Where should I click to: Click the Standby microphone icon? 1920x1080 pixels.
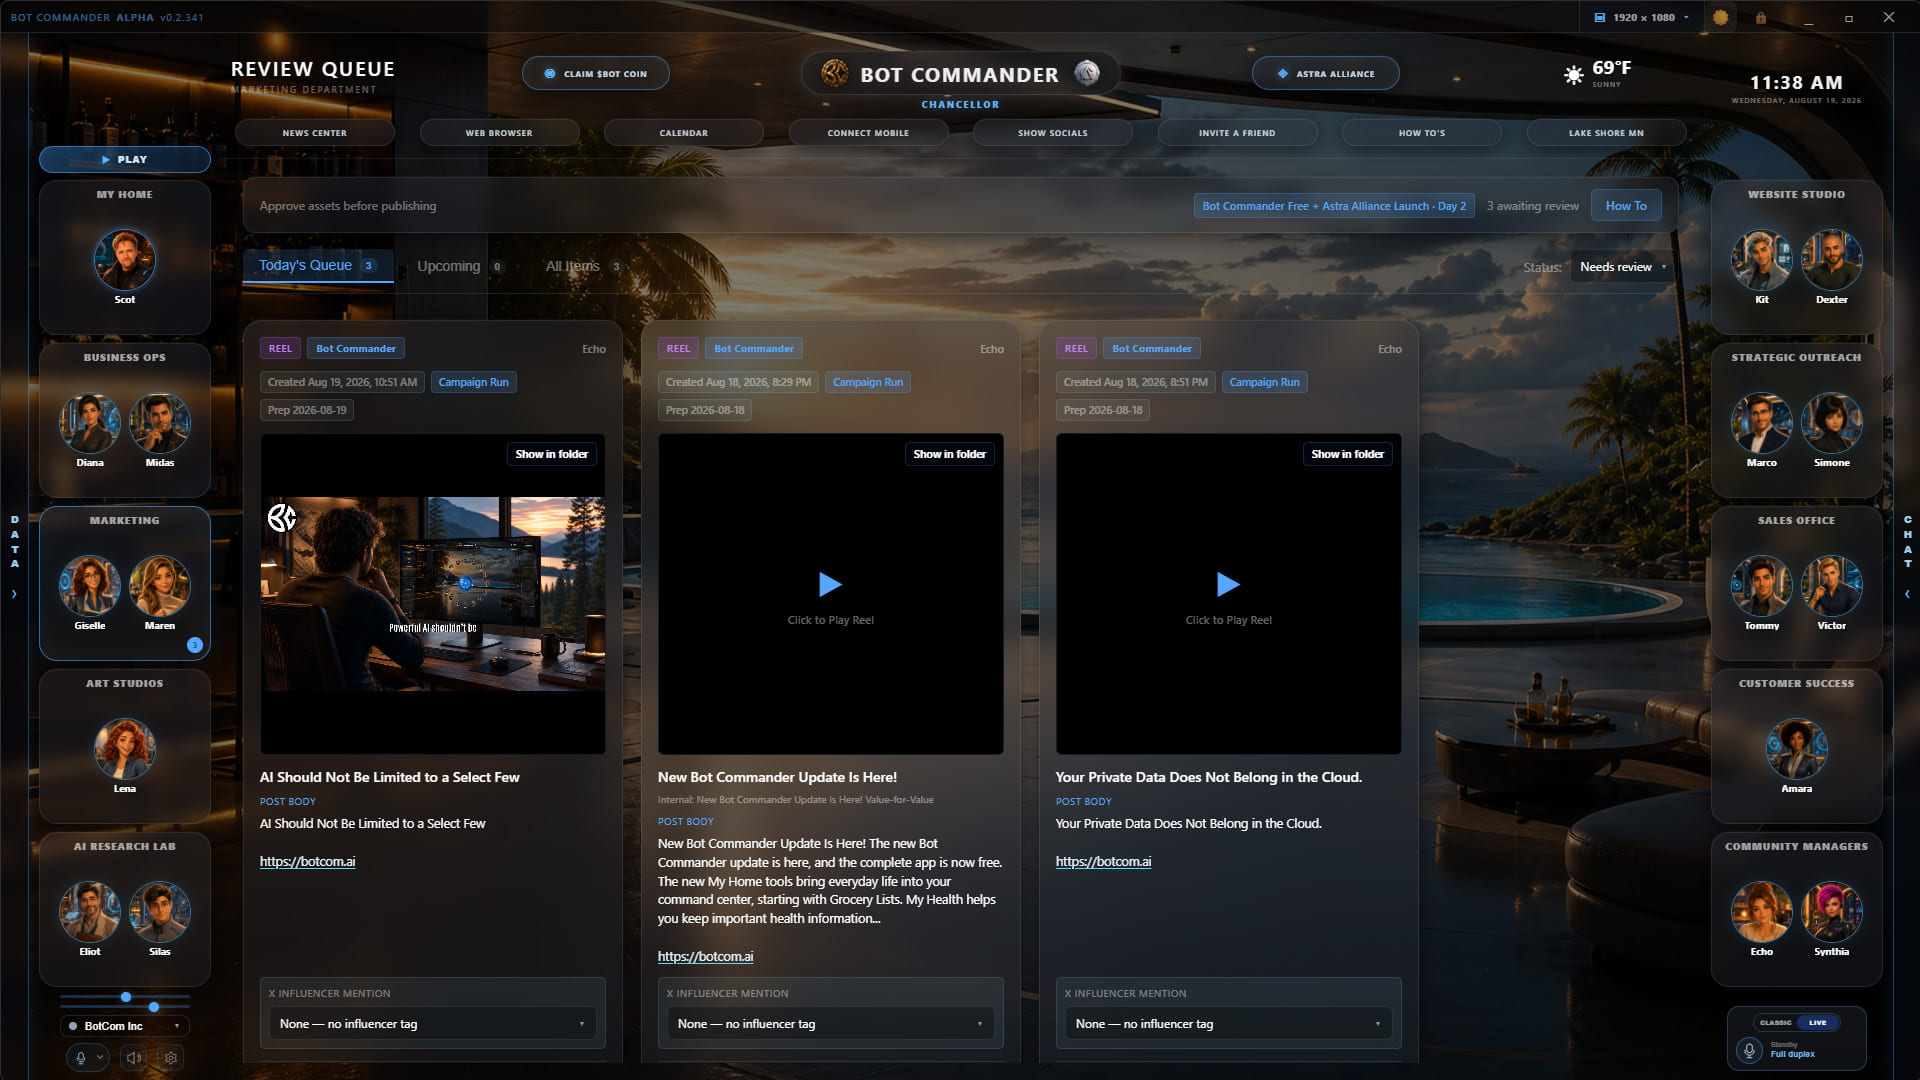[1749, 1050]
